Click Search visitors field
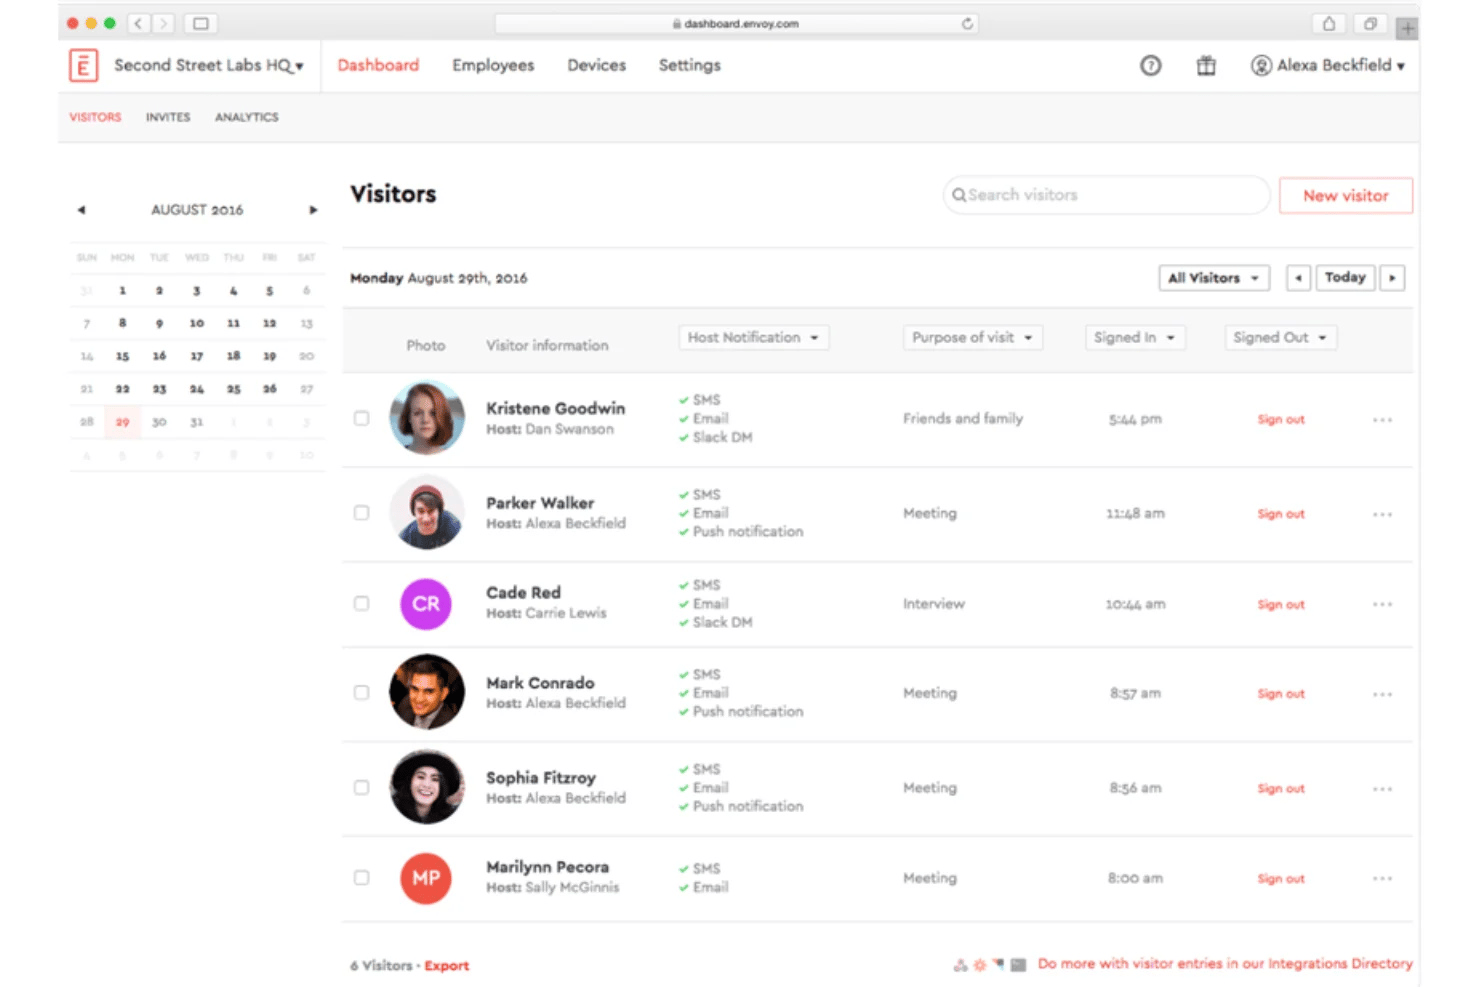Viewport: 1480px width, 987px height. pos(1106,195)
